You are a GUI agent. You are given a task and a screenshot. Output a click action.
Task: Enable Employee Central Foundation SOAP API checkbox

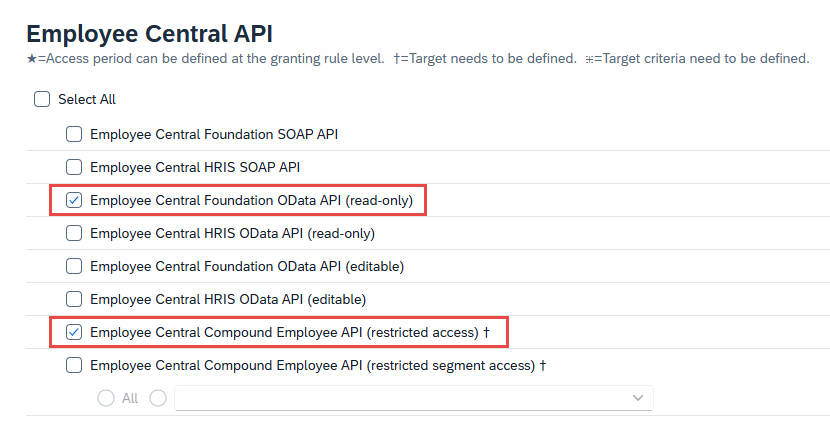(x=74, y=133)
